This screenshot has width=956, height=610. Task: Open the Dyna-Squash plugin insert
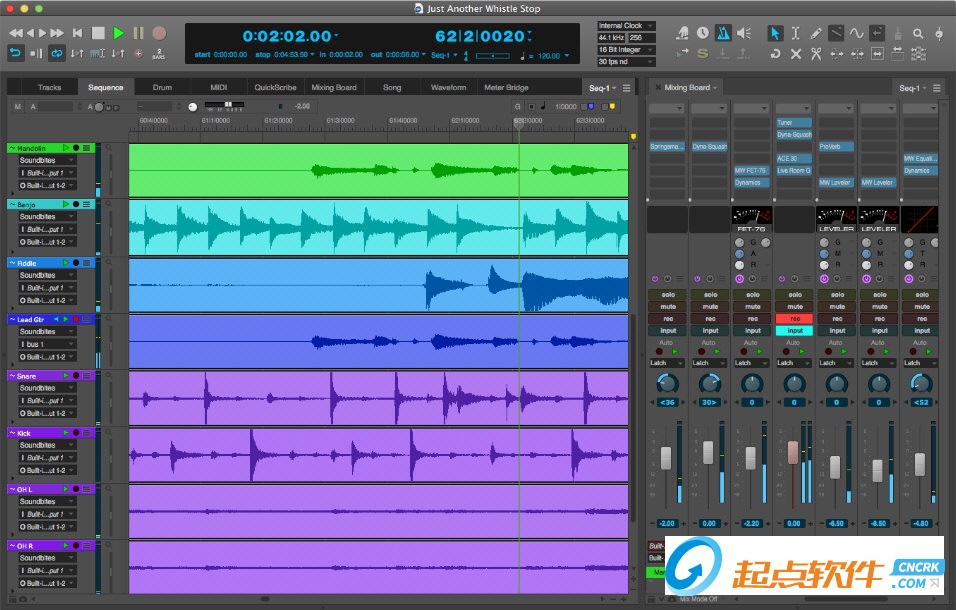point(711,146)
